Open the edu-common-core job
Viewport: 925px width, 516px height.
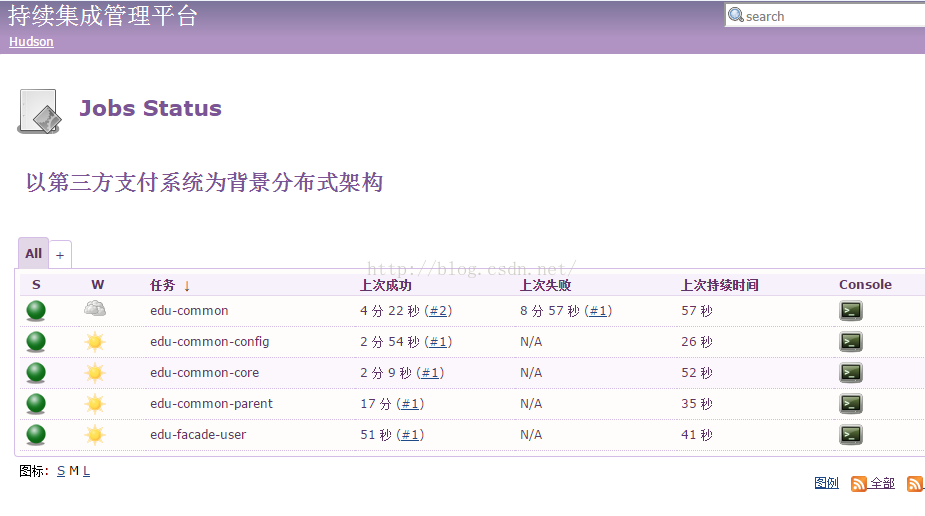pyautogui.click(x=204, y=373)
